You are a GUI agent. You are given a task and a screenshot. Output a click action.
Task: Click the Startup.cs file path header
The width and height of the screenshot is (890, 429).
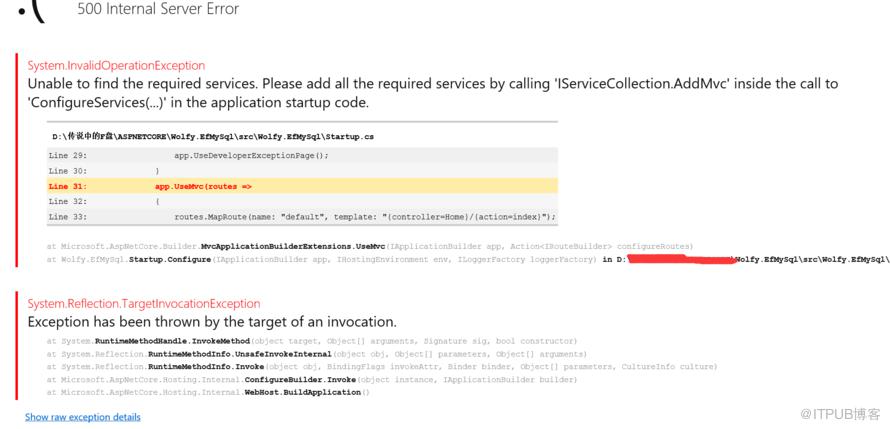point(213,137)
